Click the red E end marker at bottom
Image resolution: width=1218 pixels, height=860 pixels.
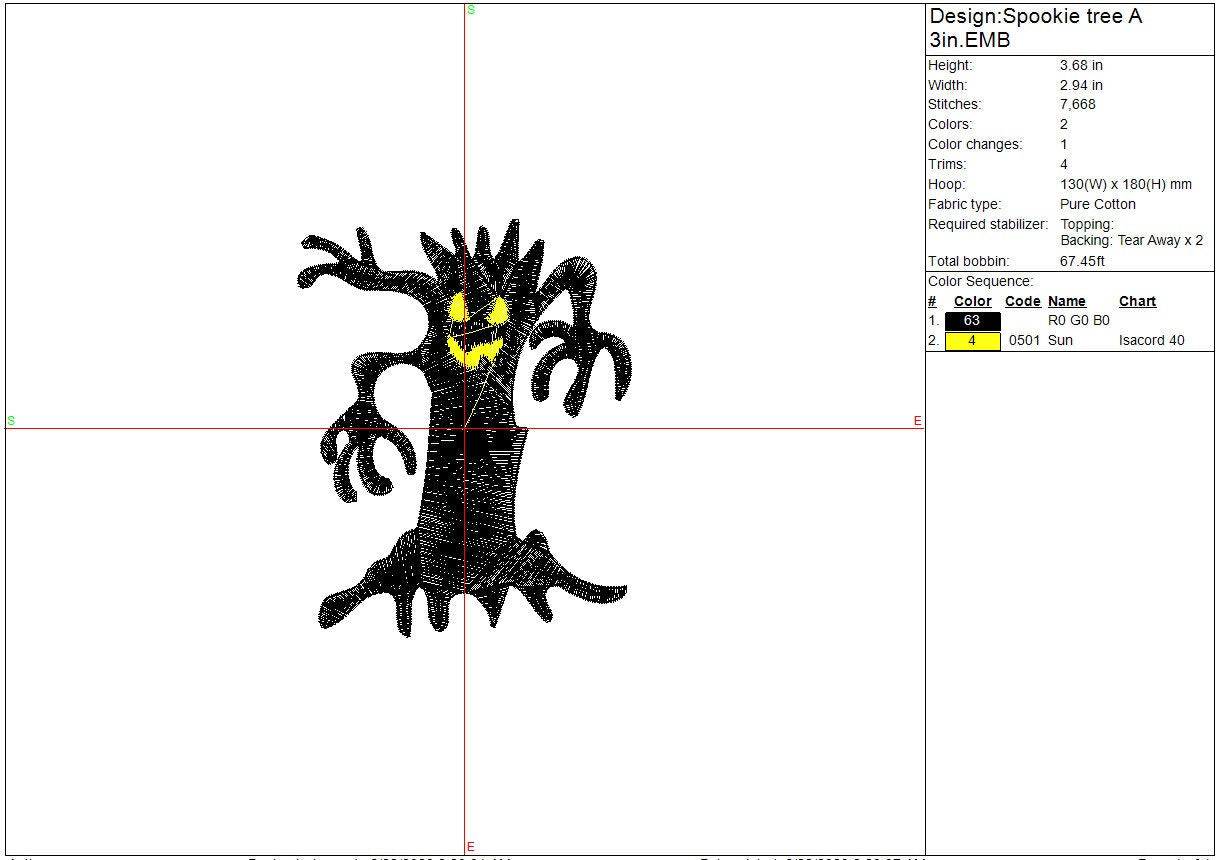click(x=471, y=847)
